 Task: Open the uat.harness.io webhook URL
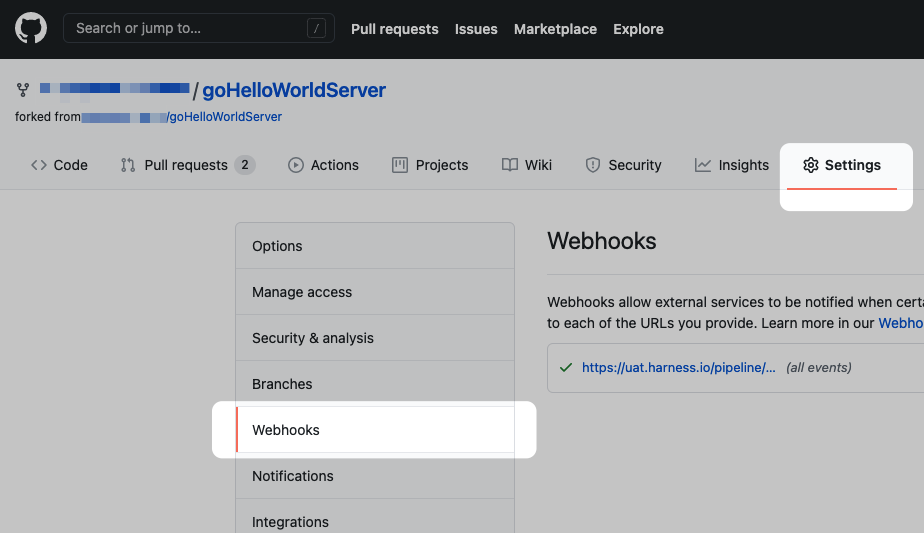678,367
